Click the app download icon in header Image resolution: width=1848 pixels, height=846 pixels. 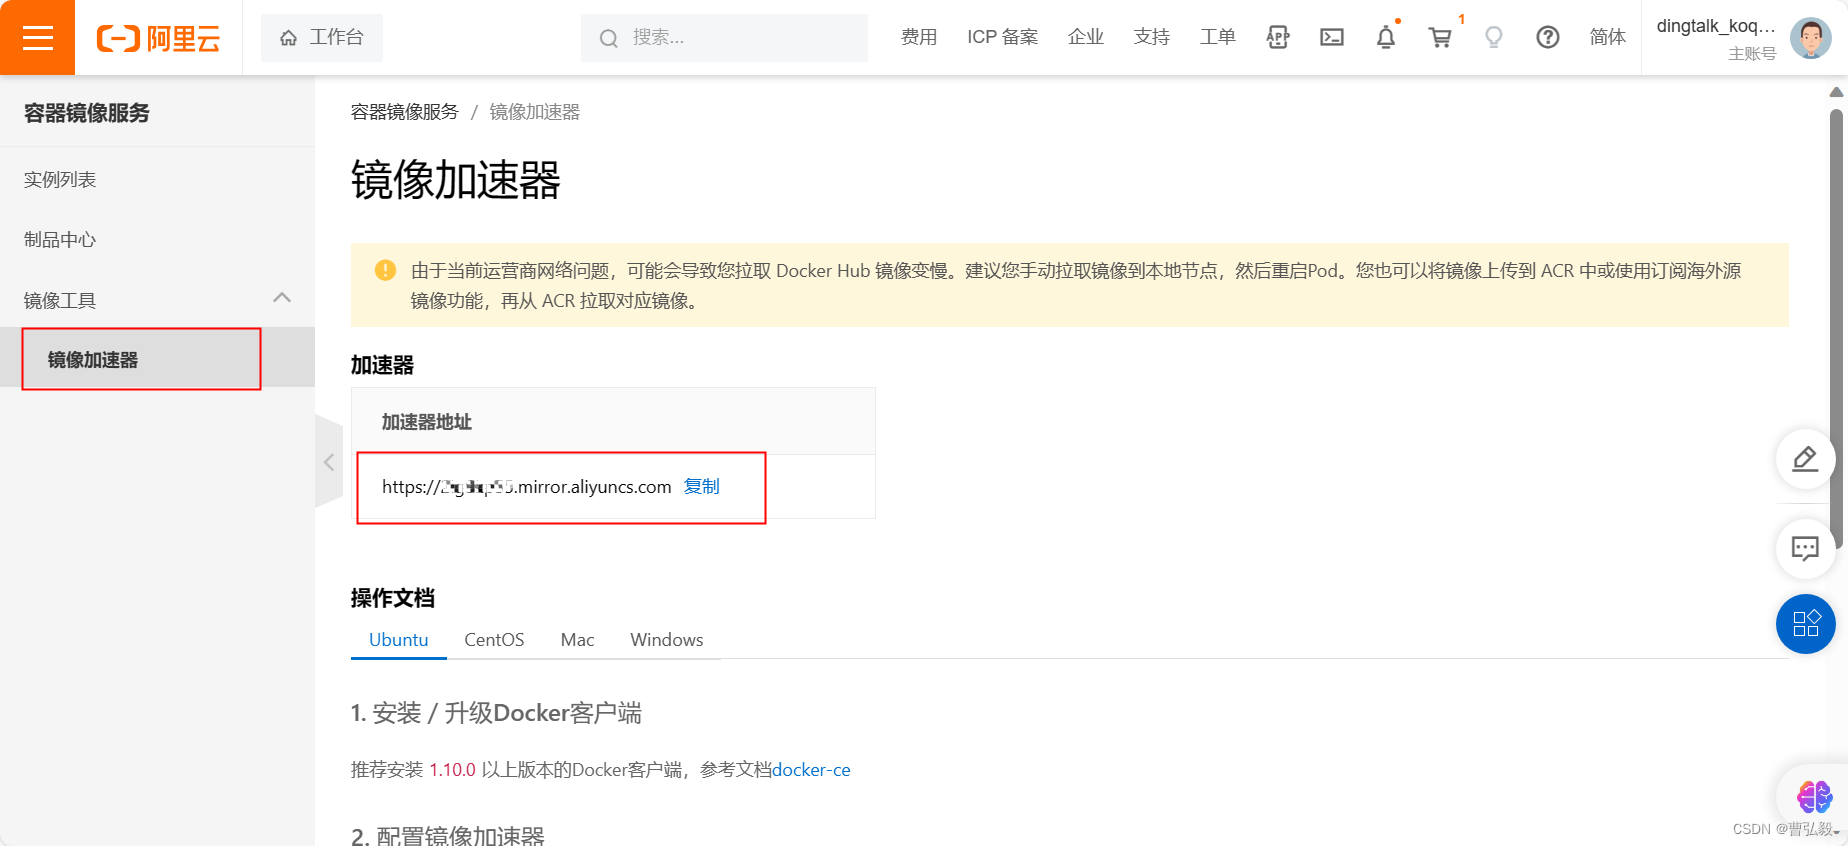click(x=1278, y=37)
